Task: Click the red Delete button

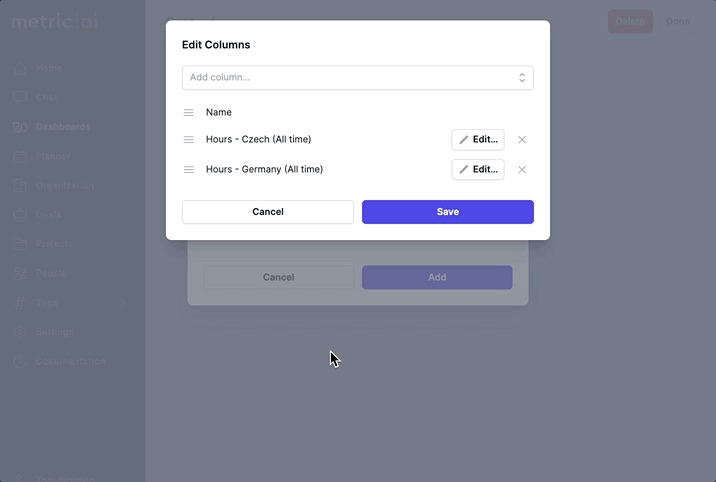Action: click(630, 21)
